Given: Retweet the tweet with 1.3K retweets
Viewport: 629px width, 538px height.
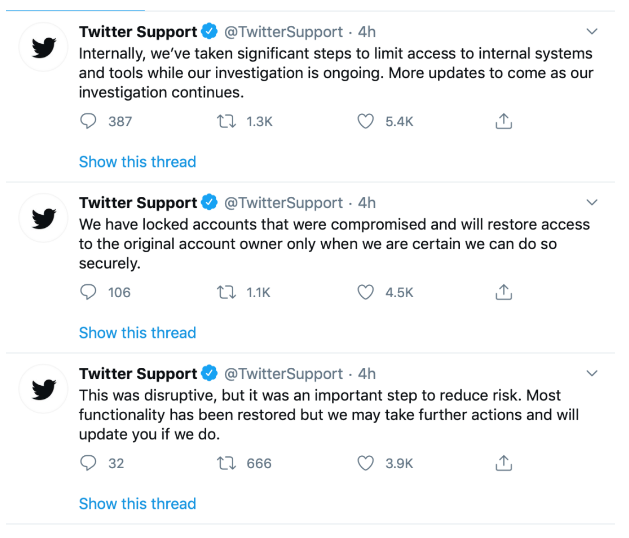Looking at the screenshot, I should pyautogui.click(x=227, y=121).
